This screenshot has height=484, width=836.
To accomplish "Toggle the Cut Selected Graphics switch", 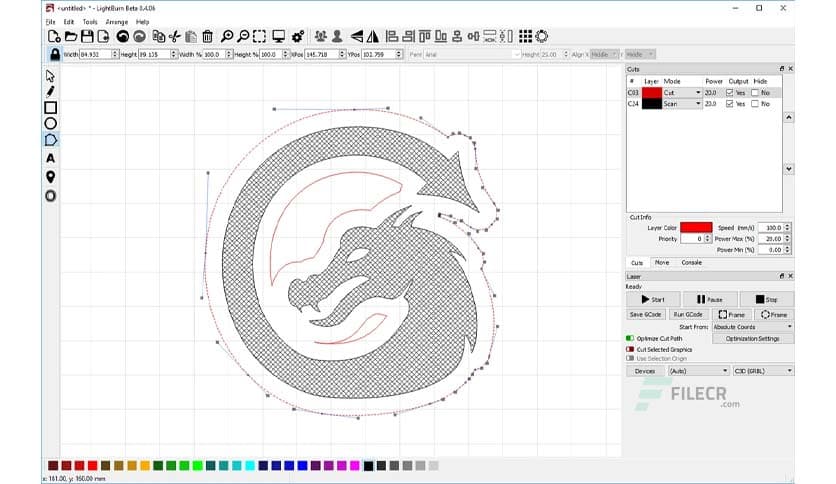I will (x=630, y=348).
